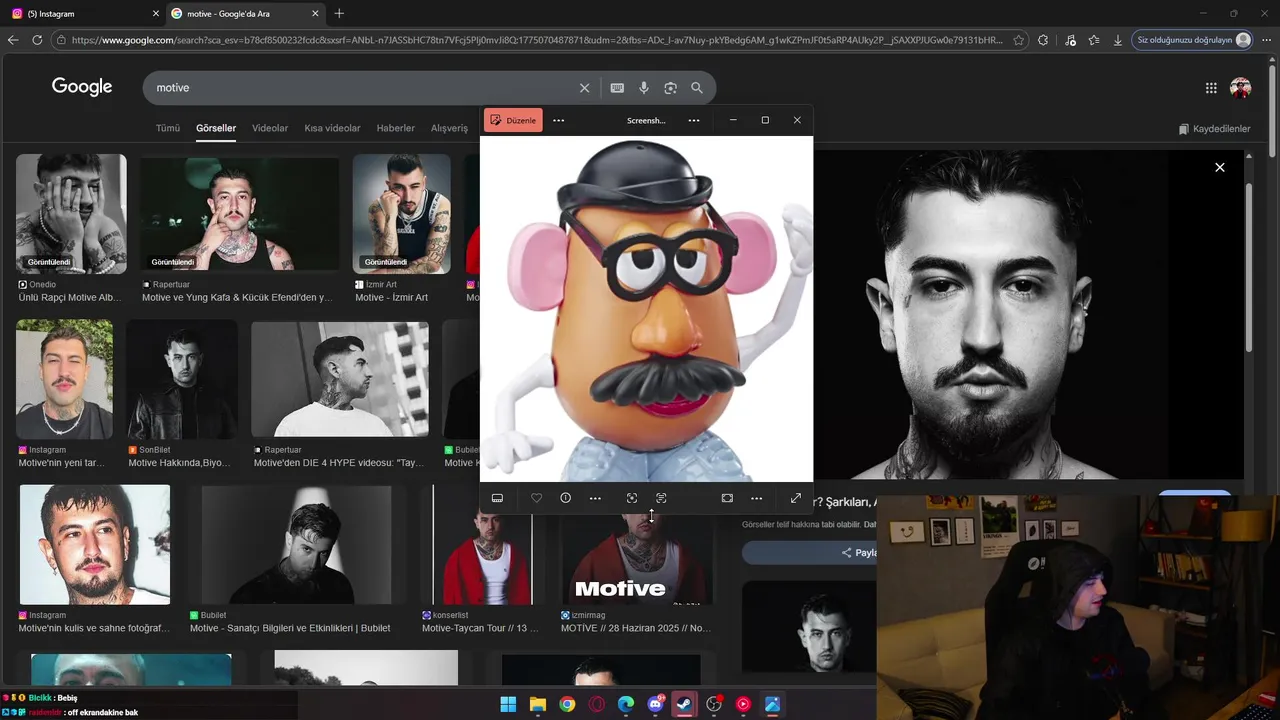Open the Google apps grid
The height and width of the screenshot is (720, 1280).
[x=1211, y=88]
